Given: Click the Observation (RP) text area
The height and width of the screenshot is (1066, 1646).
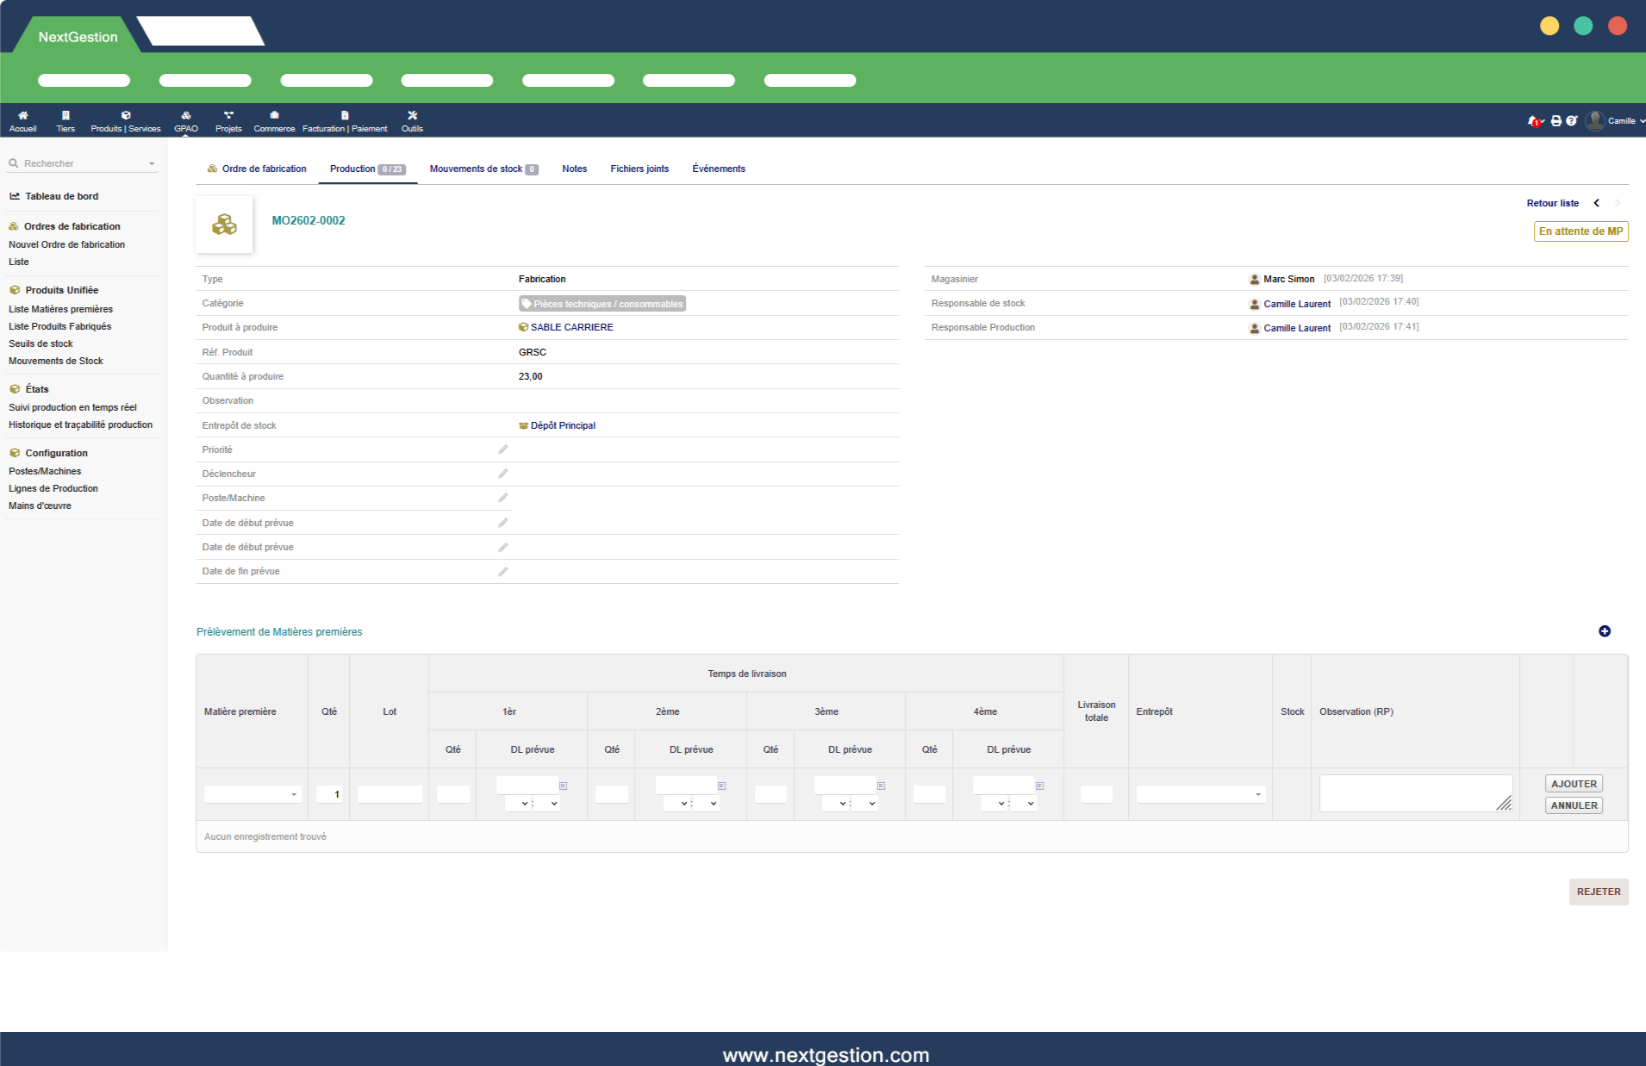Looking at the screenshot, I should (1414, 793).
